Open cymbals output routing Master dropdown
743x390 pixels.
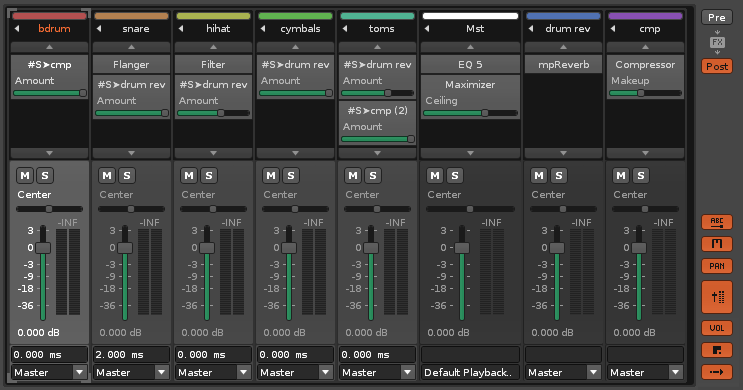pyautogui.click(x=295, y=372)
